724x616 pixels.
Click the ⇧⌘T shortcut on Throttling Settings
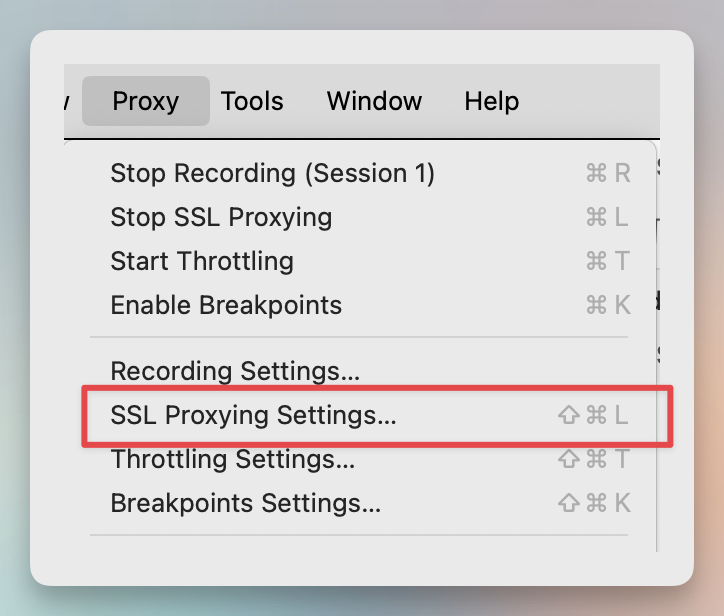coord(594,459)
